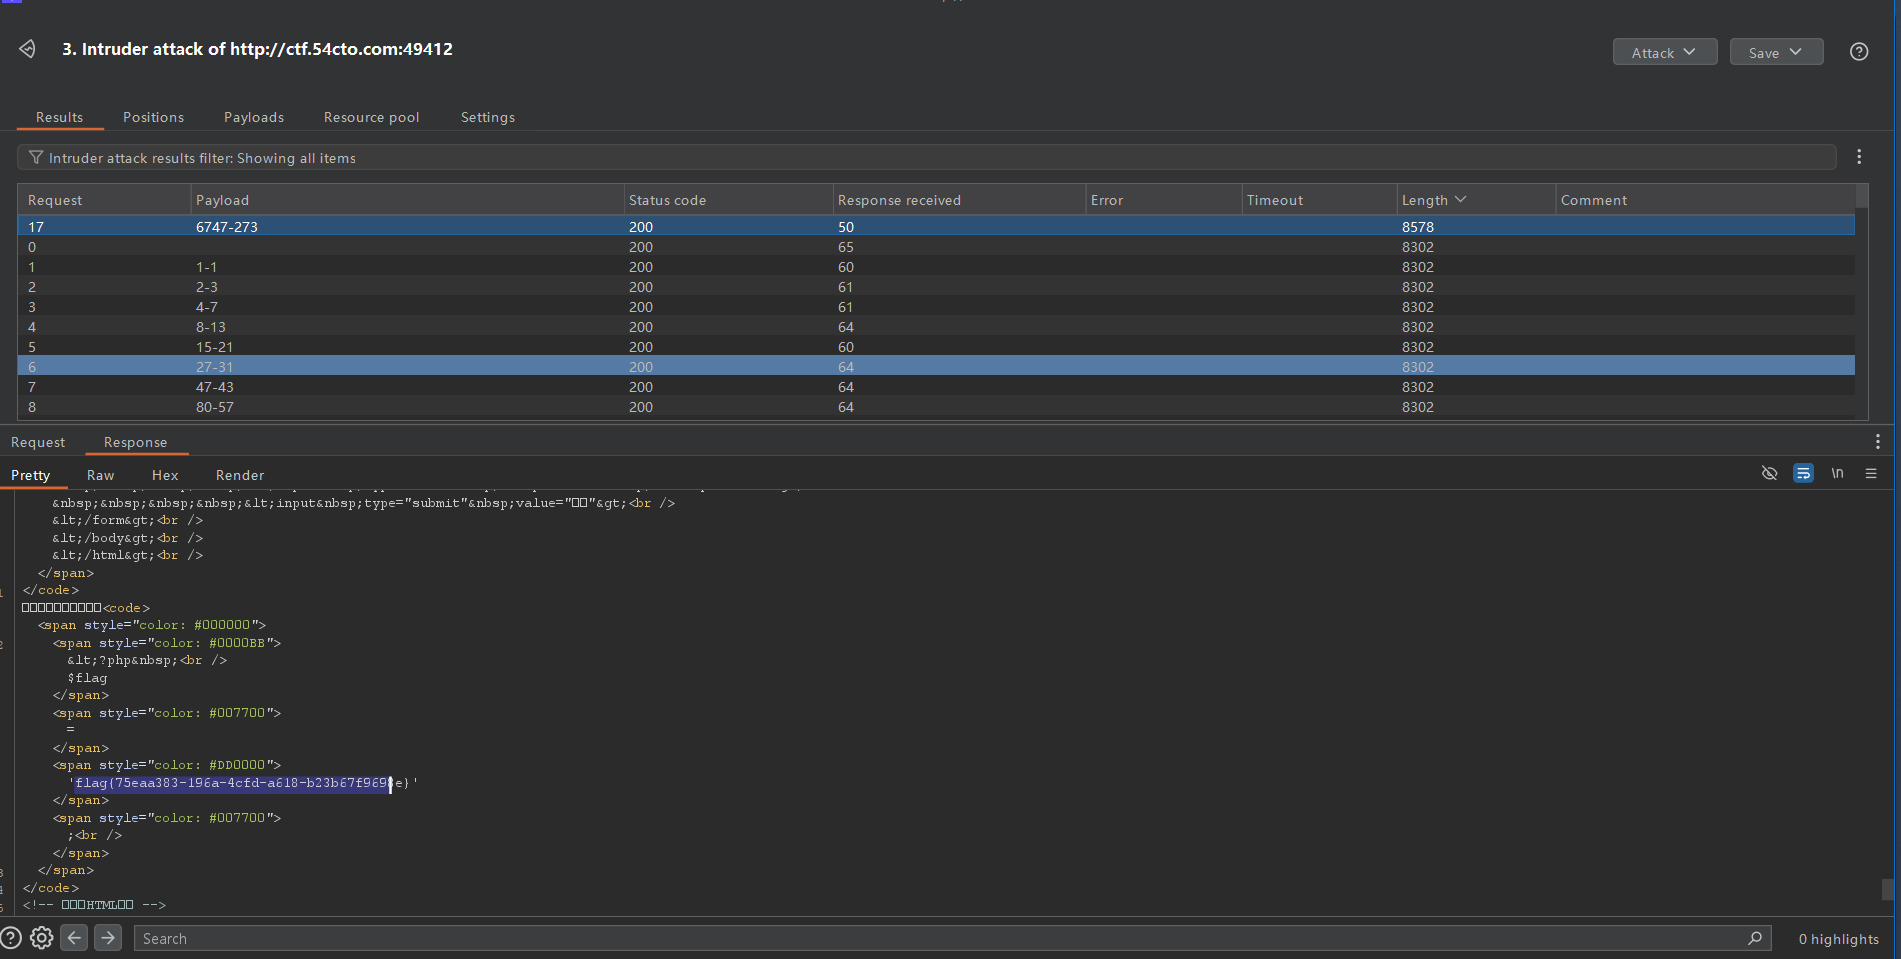
Task: Toggle hidden message parts eye icon
Action: click(1769, 474)
